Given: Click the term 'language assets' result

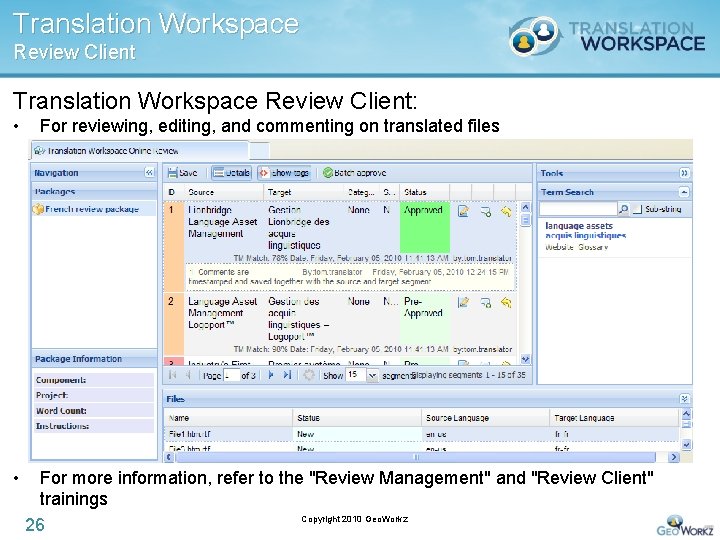Looking at the screenshot, I should [x=579, y=225].
